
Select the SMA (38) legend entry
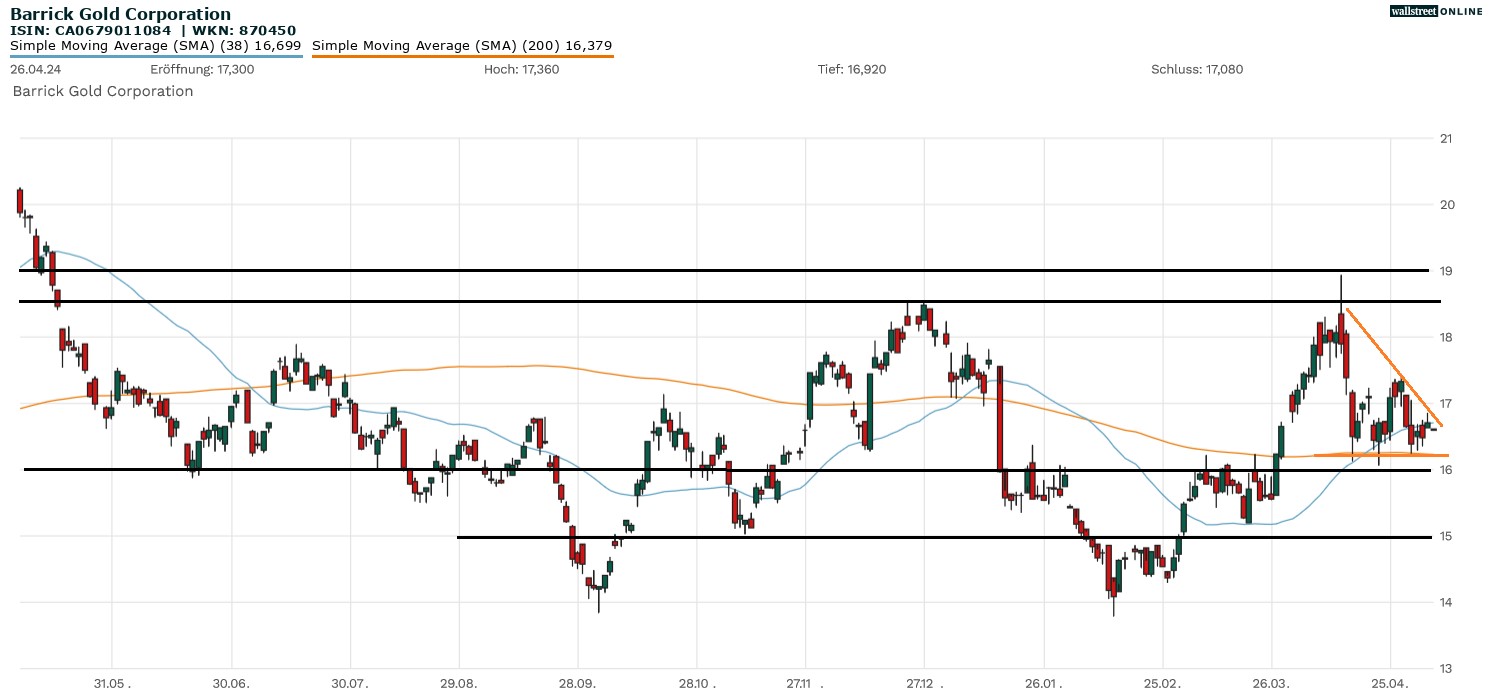156,45
